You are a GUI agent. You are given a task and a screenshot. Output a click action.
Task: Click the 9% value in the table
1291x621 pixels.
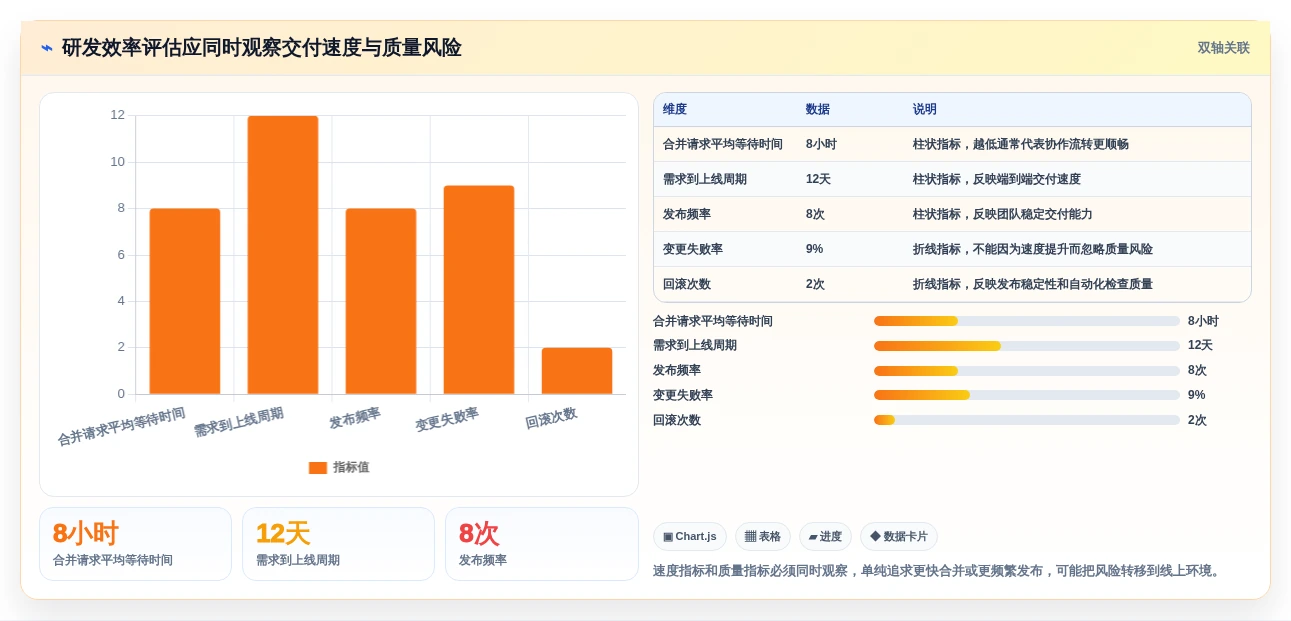pos(815,249)
